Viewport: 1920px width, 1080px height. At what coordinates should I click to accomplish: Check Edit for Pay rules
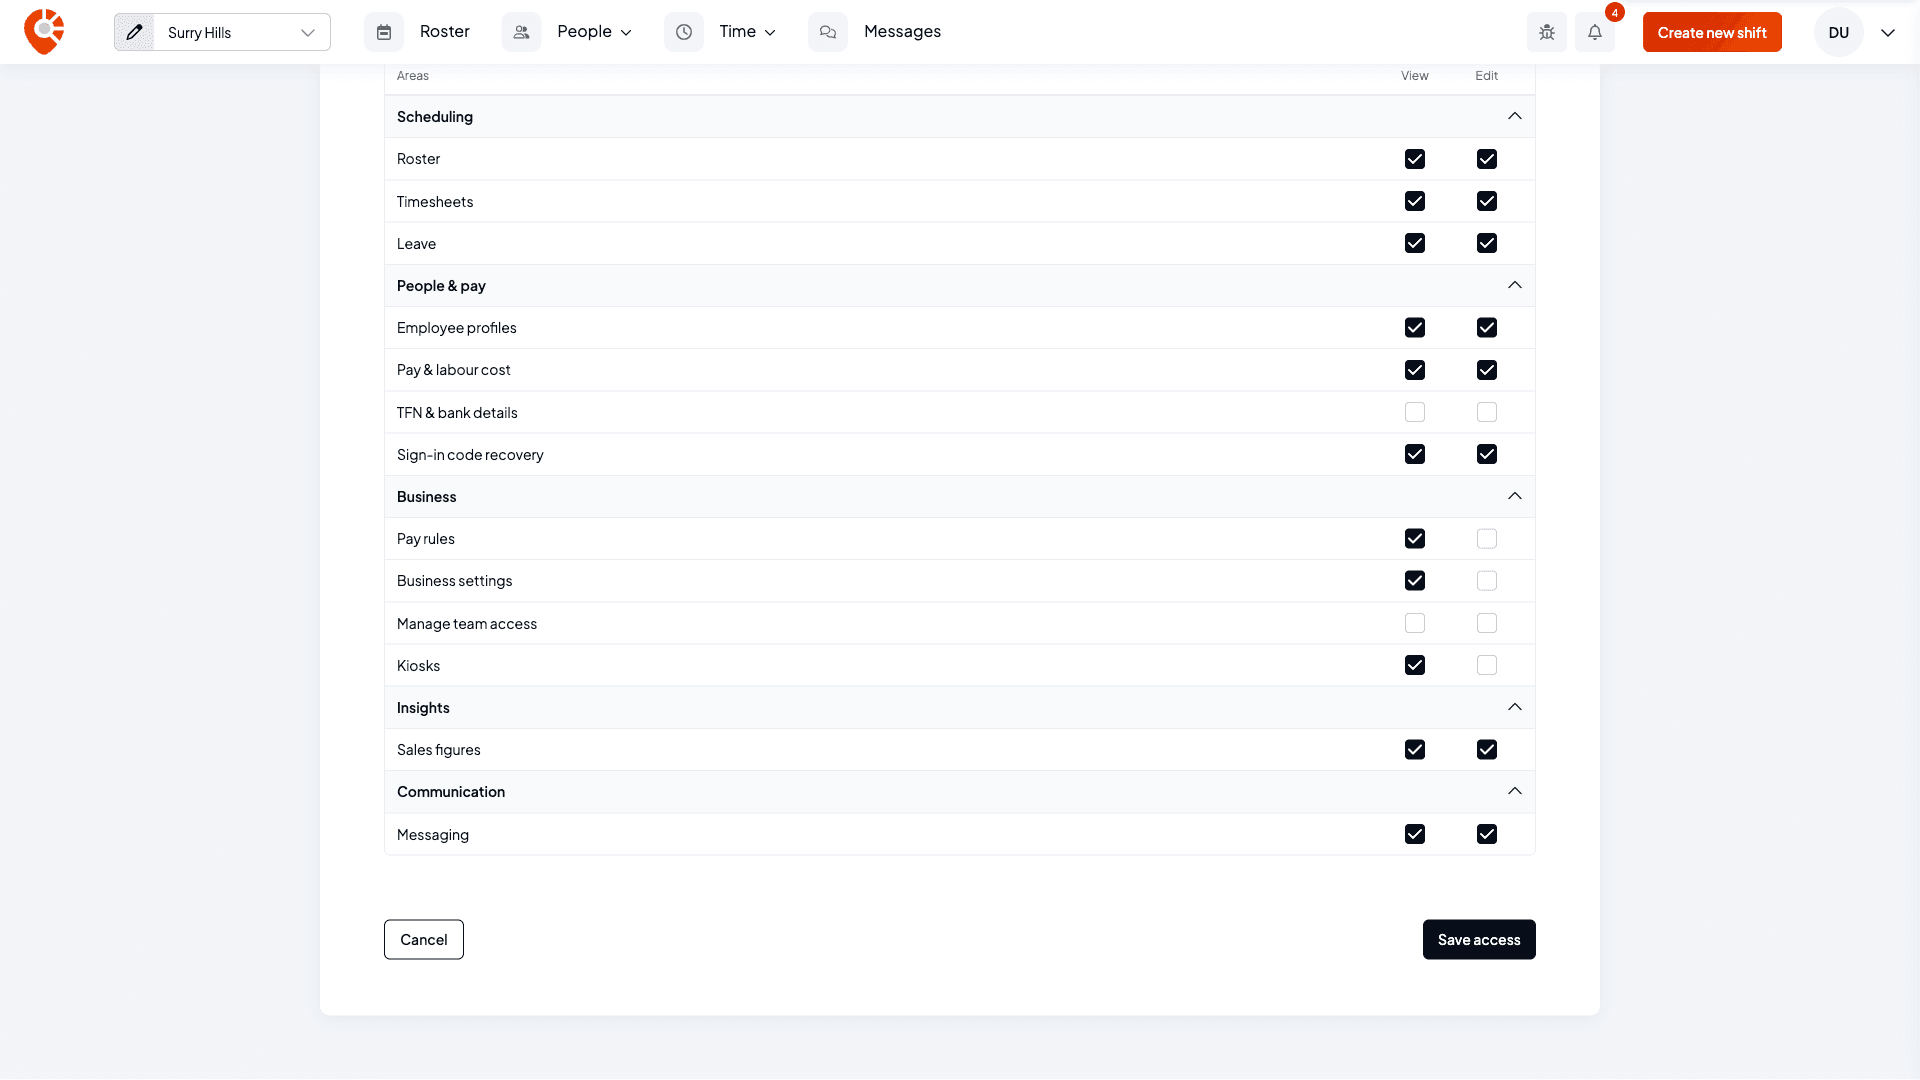(x=1487, y=539)
